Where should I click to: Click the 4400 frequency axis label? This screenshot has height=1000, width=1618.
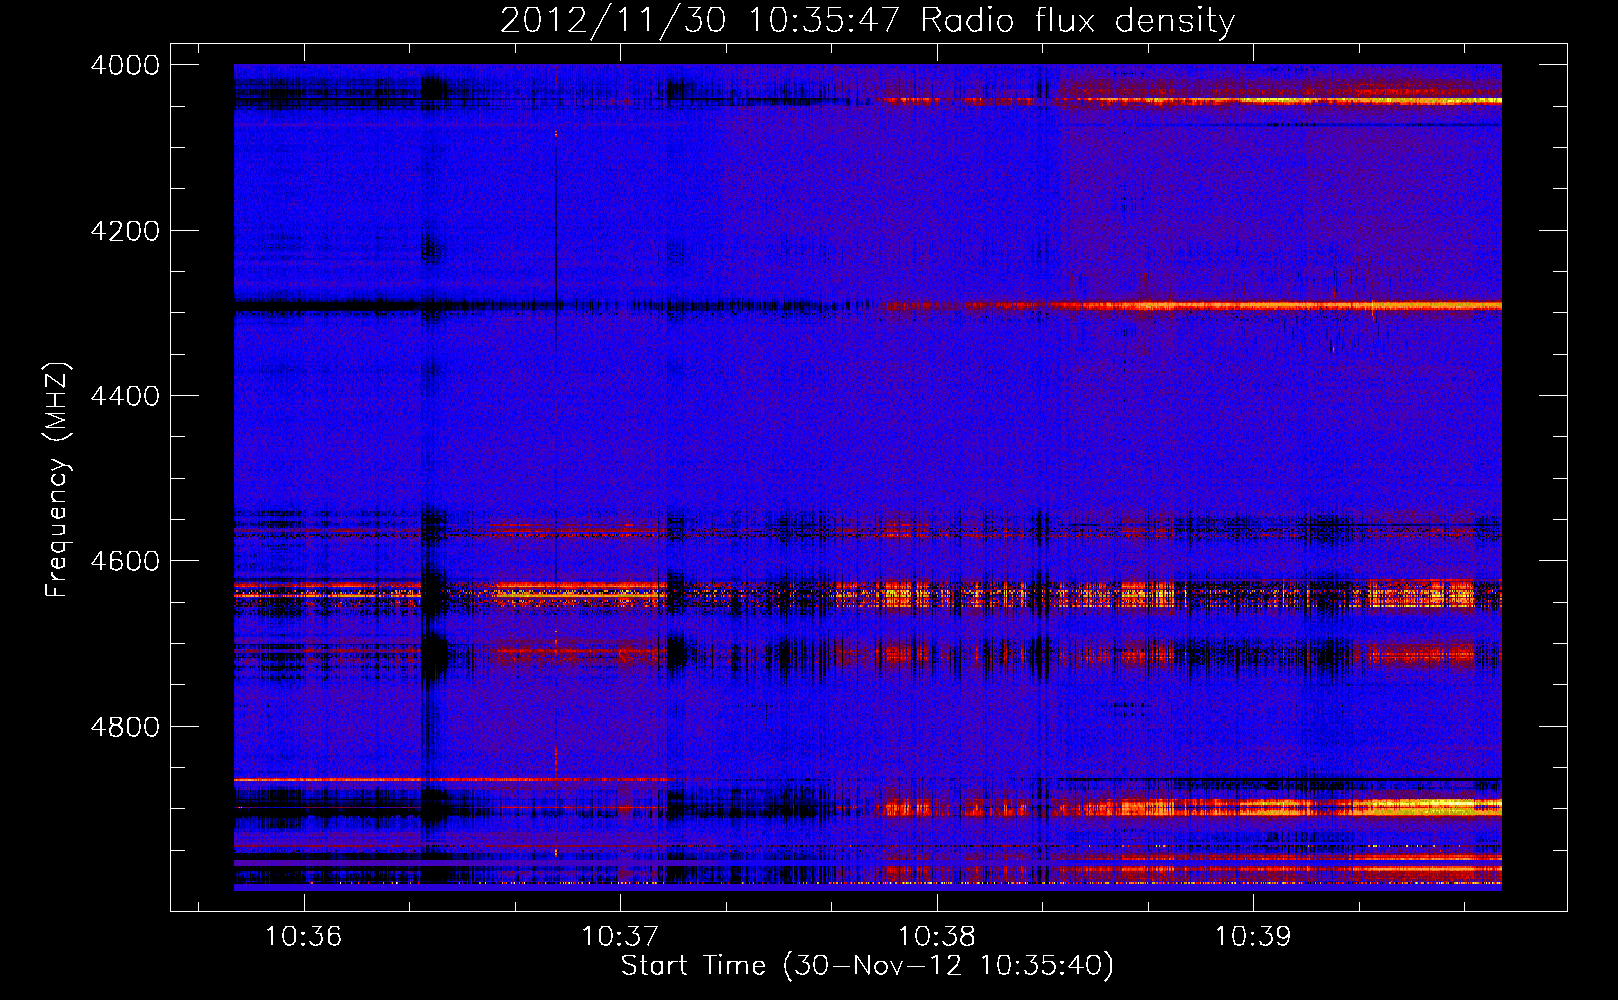tap(125, 396)
